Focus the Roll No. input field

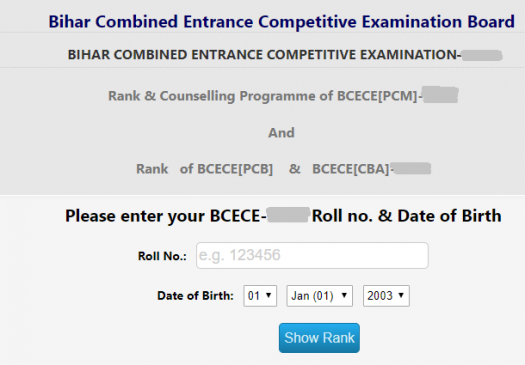[x=312, y=256]
